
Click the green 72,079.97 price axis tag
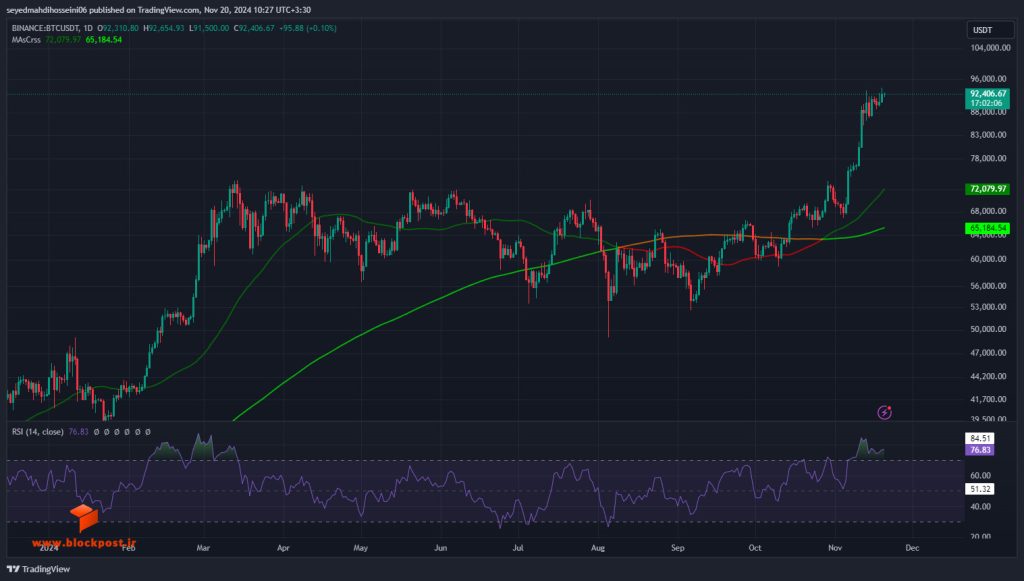click(x=987, y=189)
